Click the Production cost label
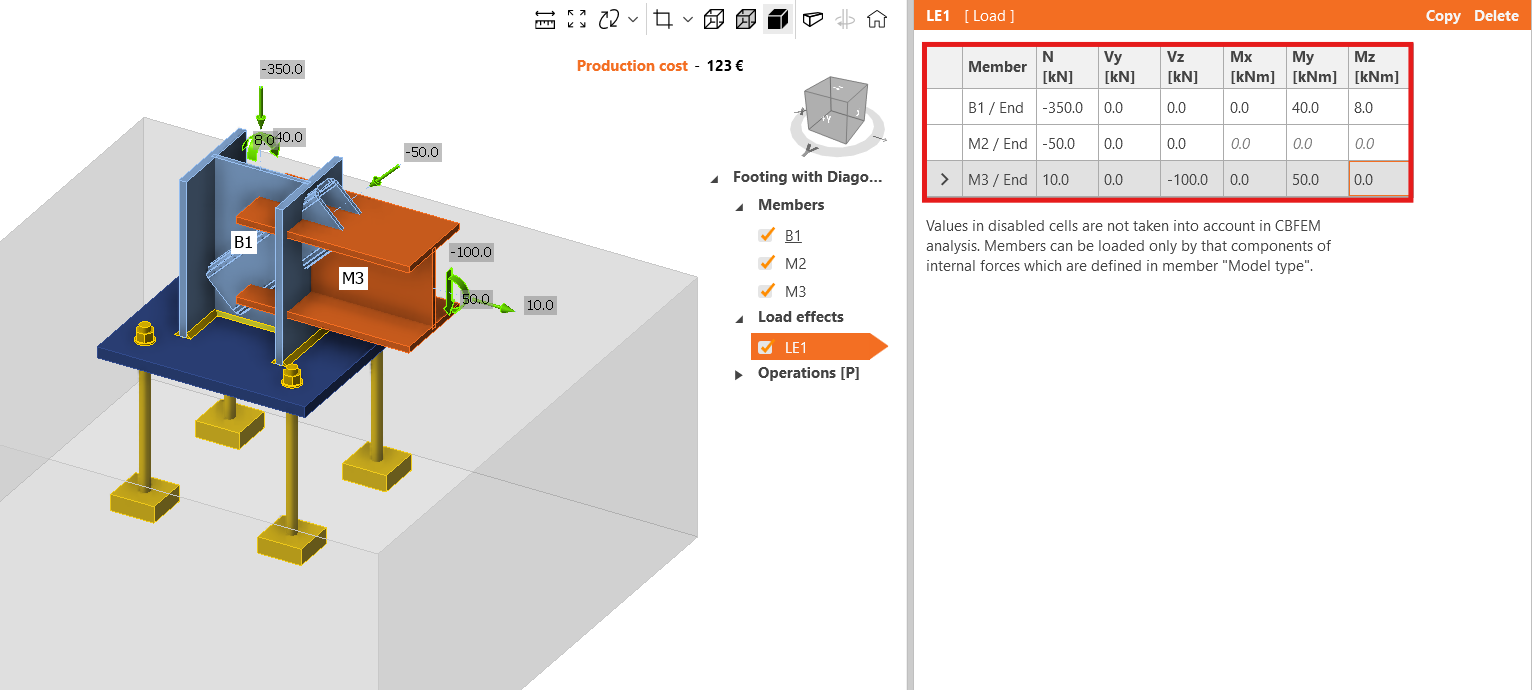Screen dimensions: 1532x690 click(x=632, y=66)
